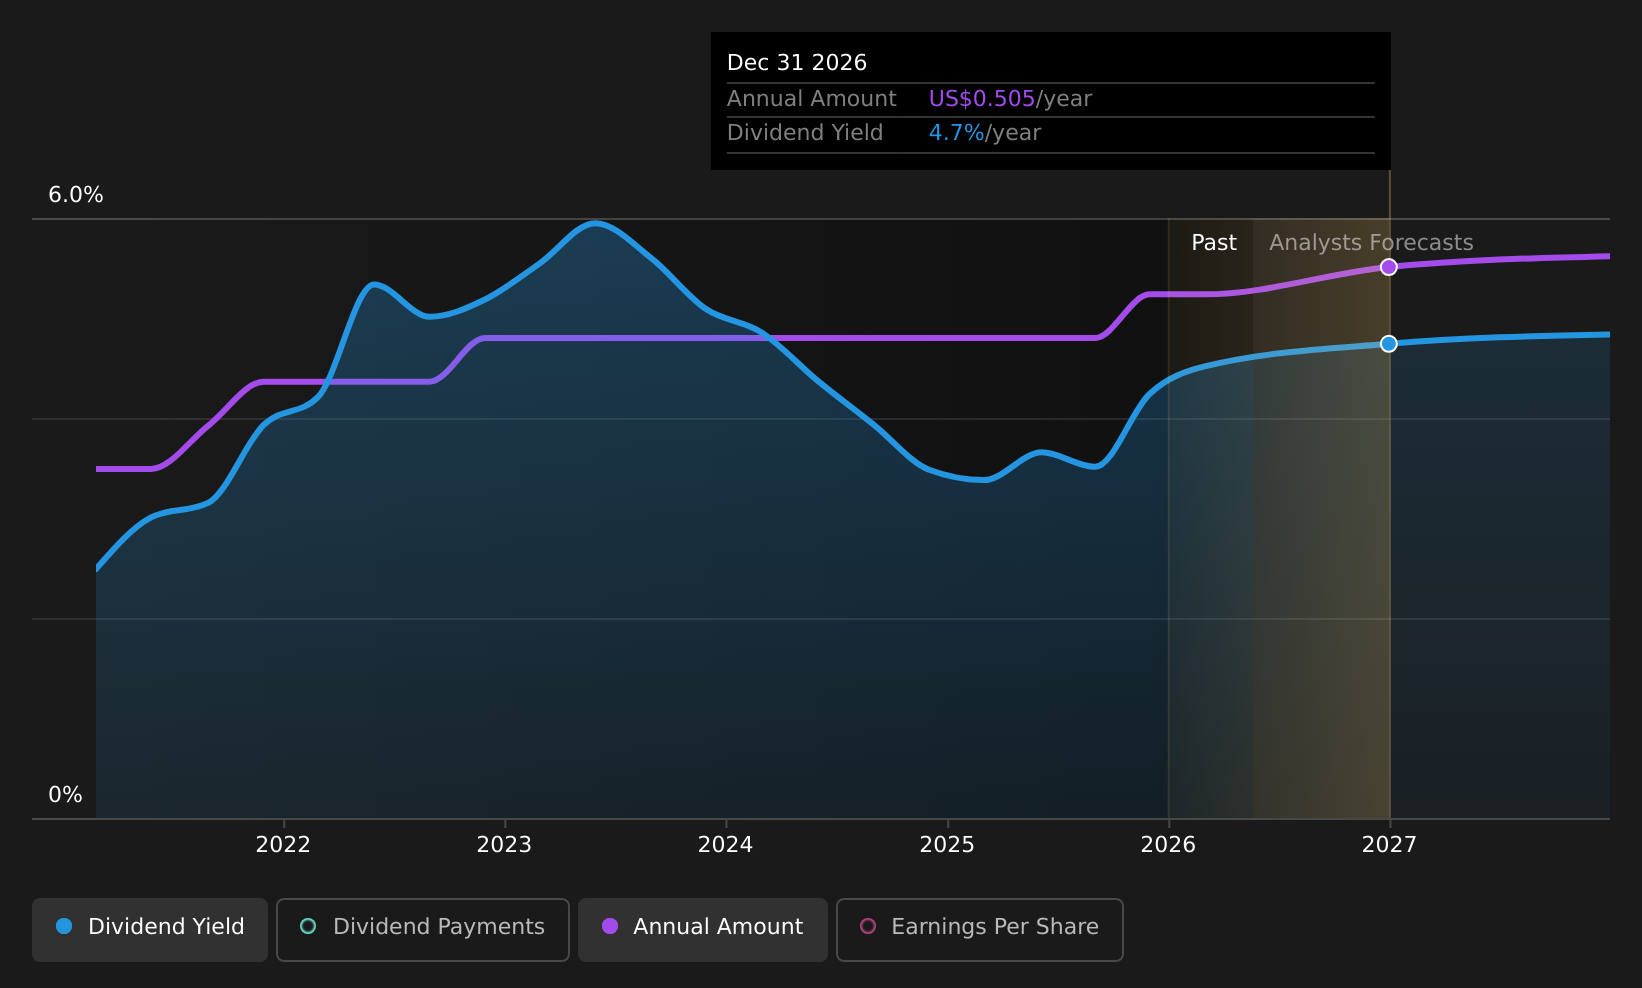Click the 4.7%/year tooltip value

click(x=985, y=133)
